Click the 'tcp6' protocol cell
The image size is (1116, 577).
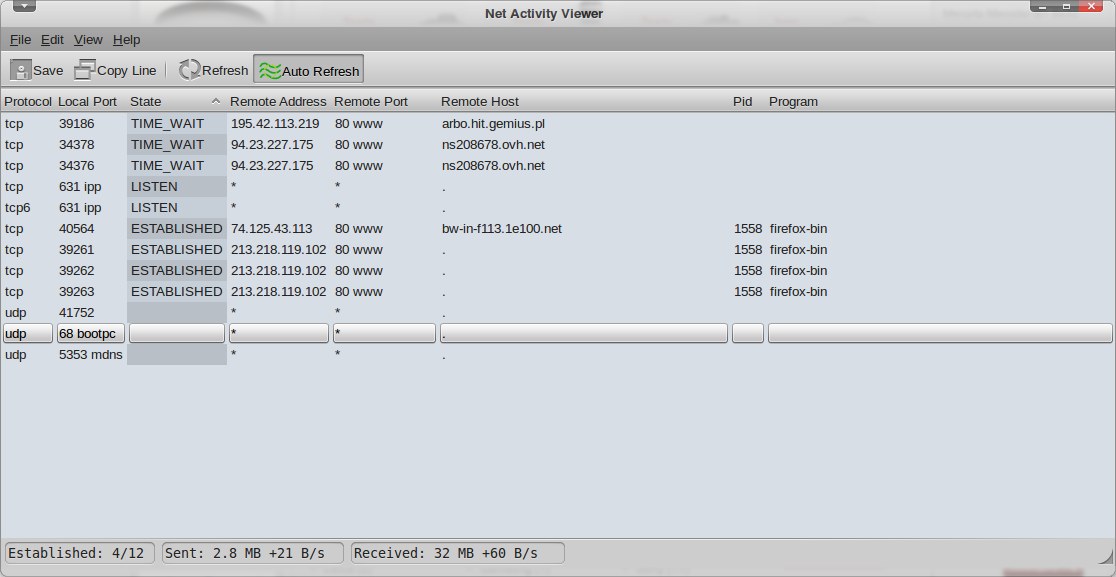click(x=18, y=208)
